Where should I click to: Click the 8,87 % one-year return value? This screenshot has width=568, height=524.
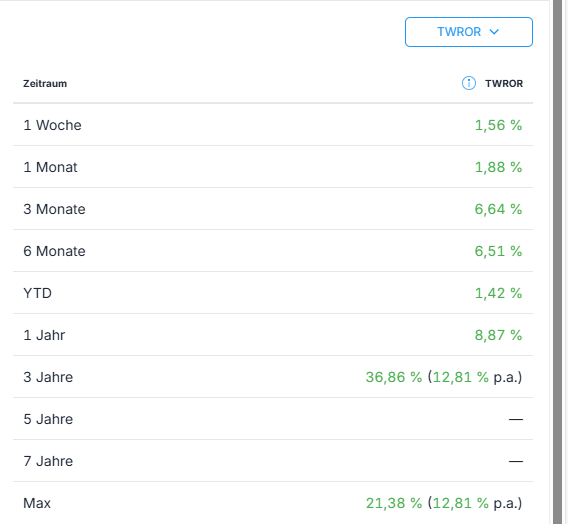[498, 335]
